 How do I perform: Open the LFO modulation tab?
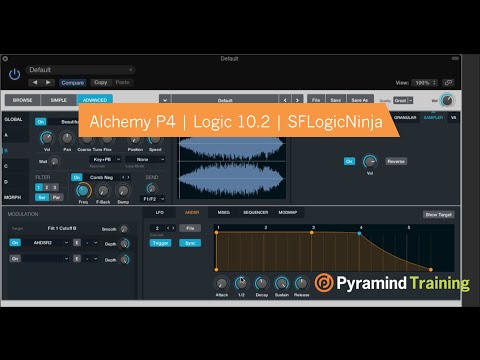[x=160, y=212]
